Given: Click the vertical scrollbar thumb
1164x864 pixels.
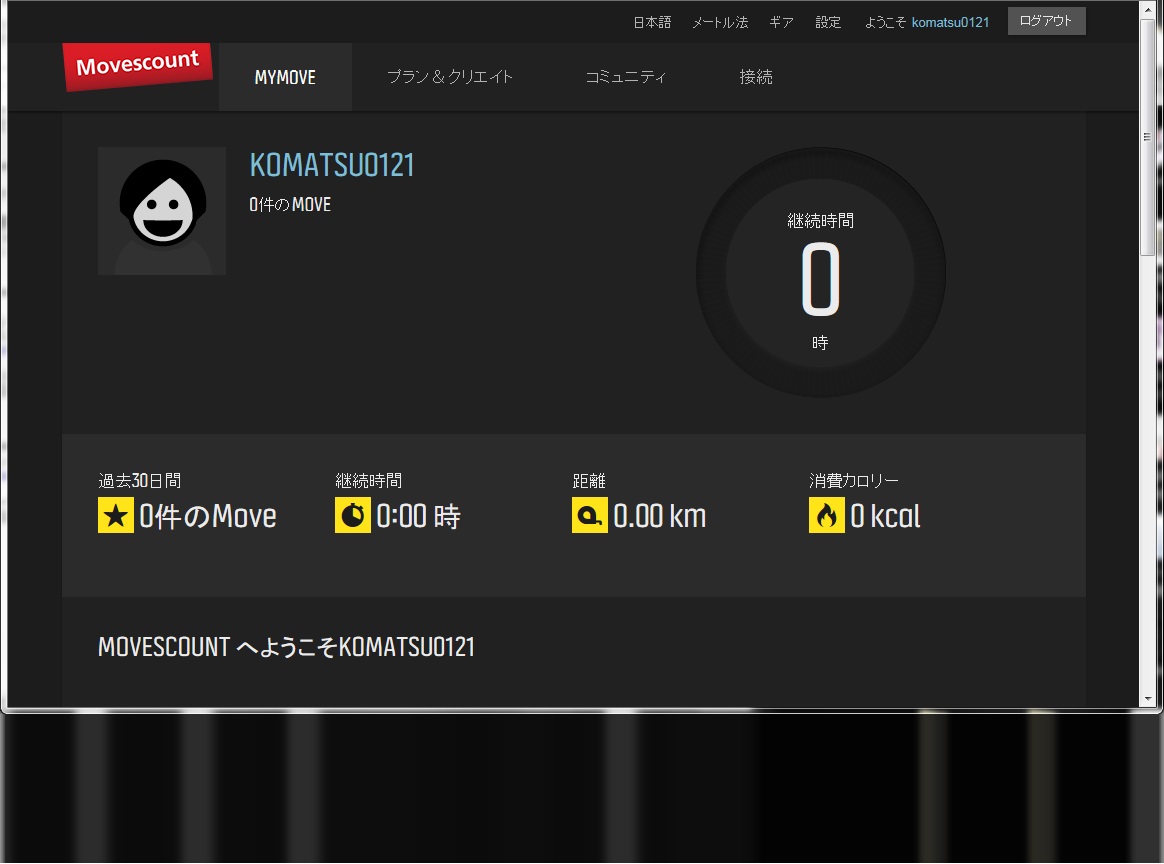Looking at the screenshot, I should 1148,137.
